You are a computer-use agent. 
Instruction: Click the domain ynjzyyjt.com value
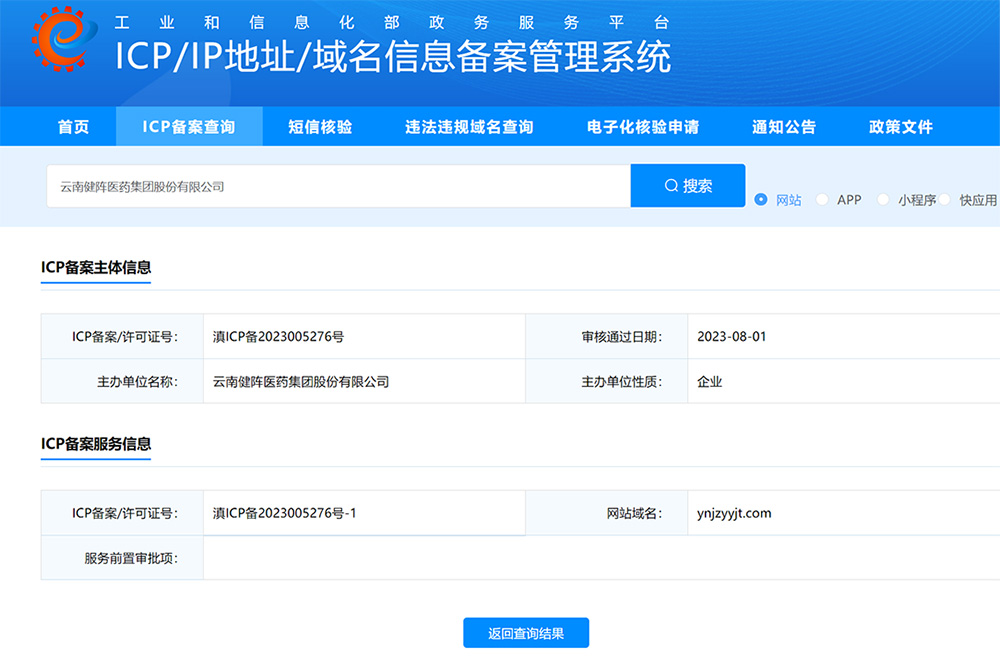734,513
